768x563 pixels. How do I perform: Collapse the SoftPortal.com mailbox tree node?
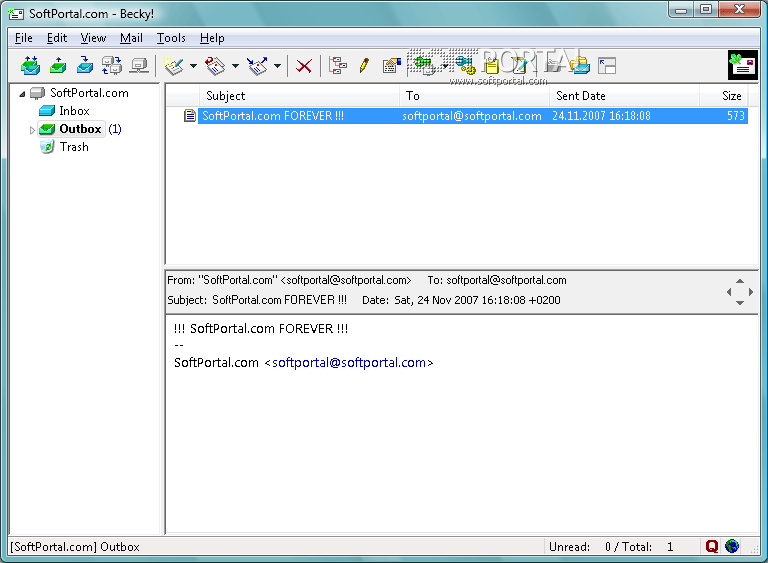click(22, 94)
